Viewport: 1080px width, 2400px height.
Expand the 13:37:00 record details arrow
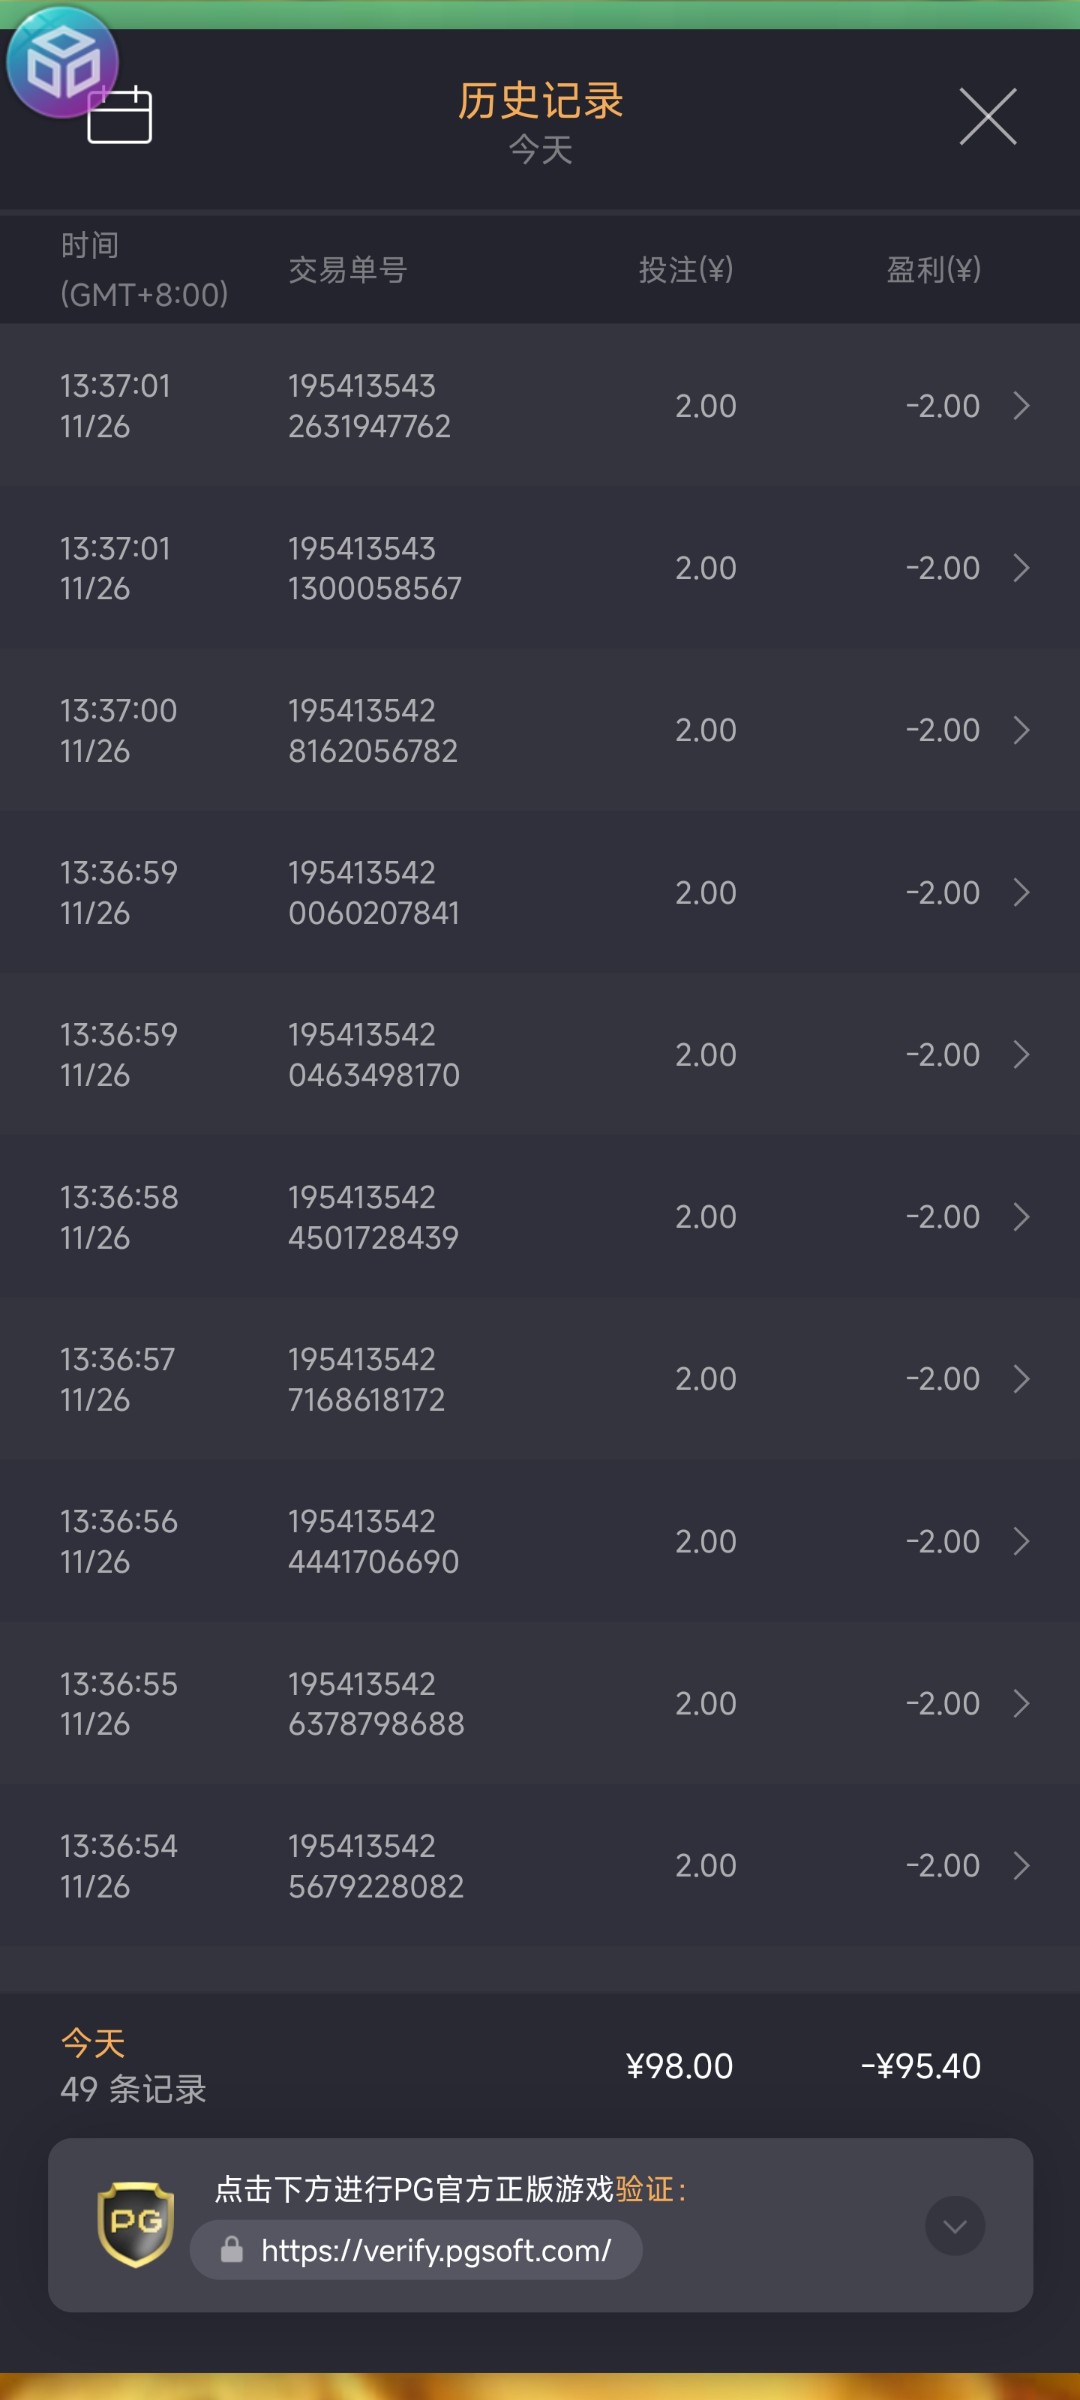pos(1021,730)
